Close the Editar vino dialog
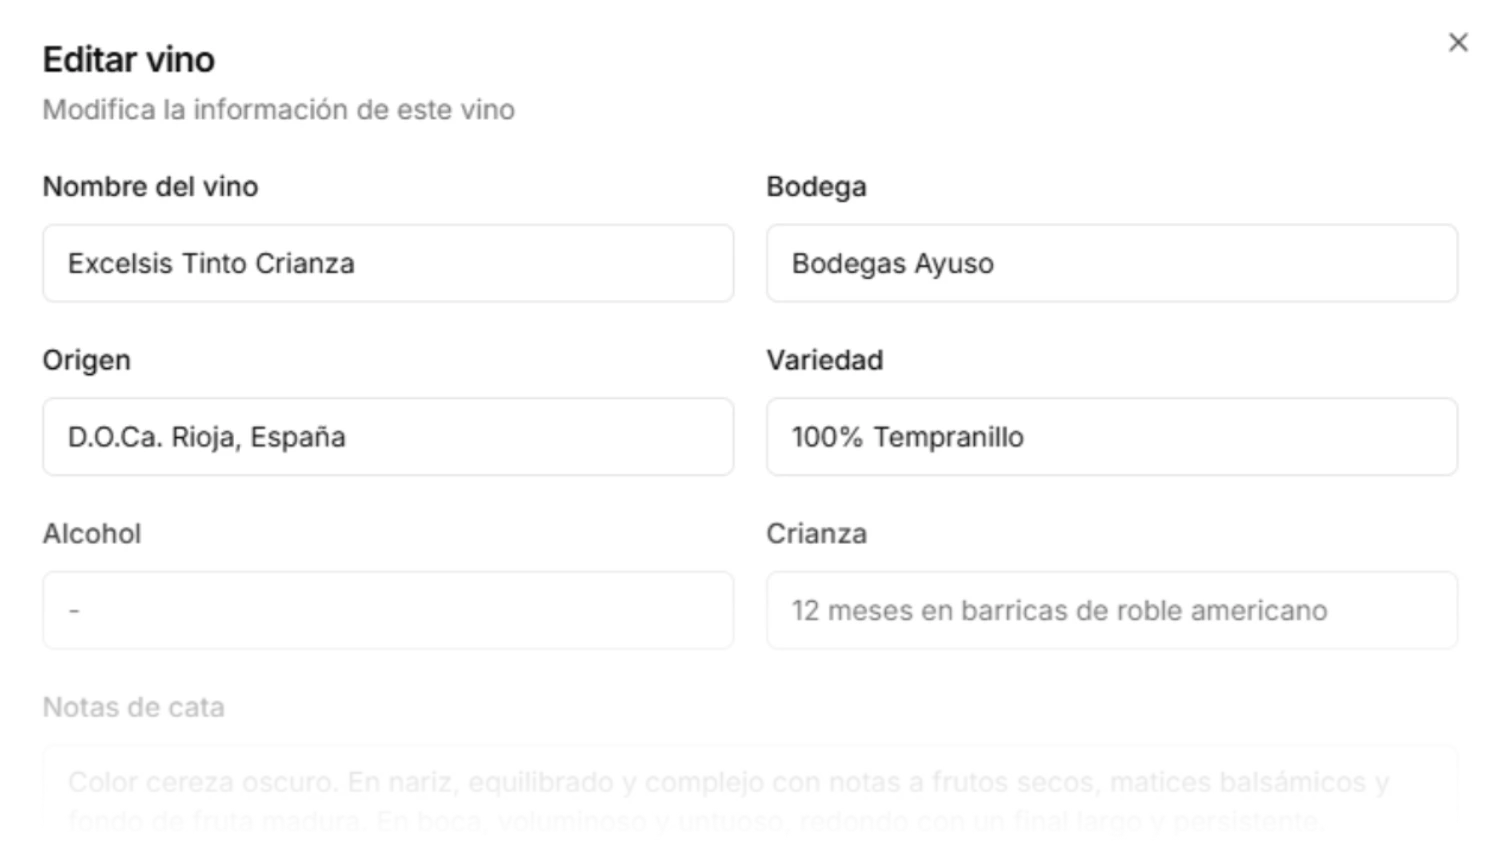1500x843 pixels. (1458, 42)
